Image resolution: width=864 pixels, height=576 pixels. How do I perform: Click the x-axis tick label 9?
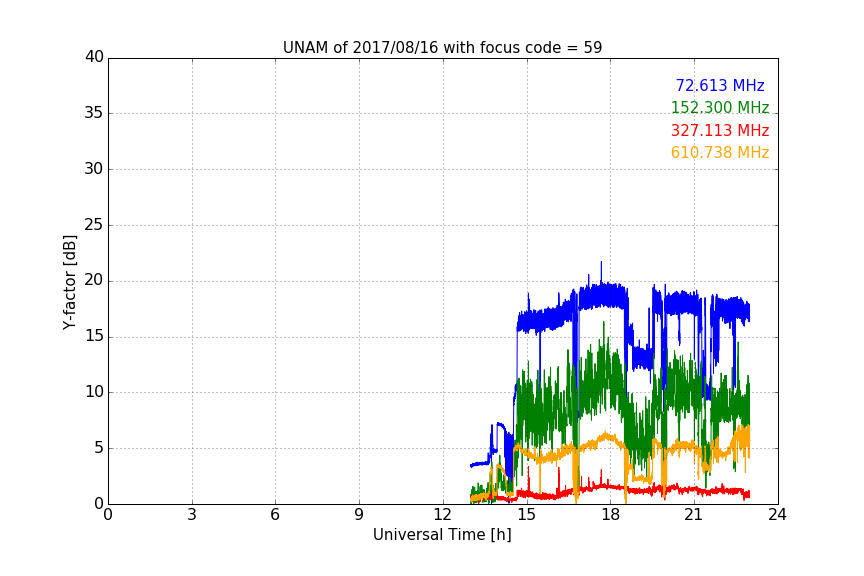pos(359,515)
